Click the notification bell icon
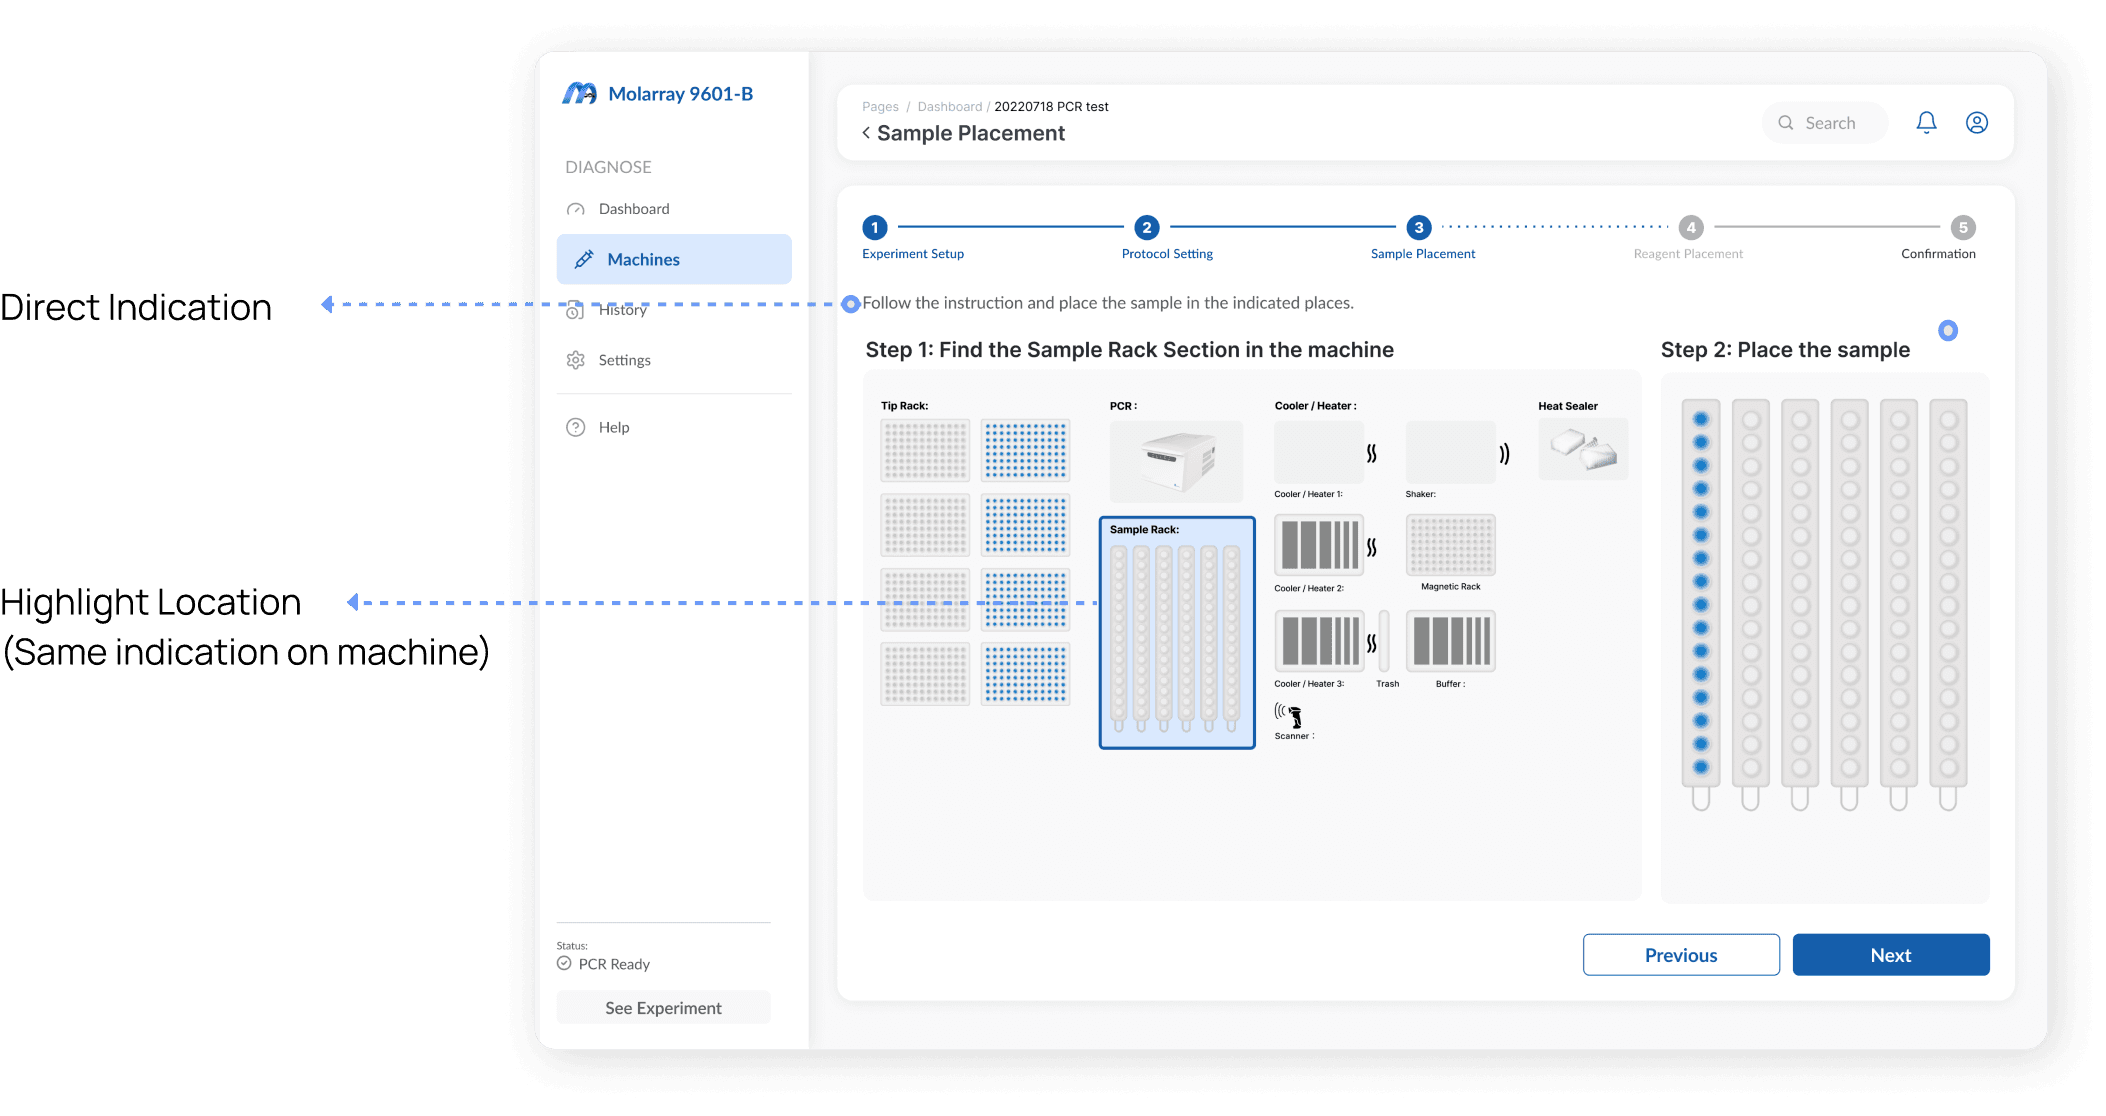 (x=1926, y=123)
